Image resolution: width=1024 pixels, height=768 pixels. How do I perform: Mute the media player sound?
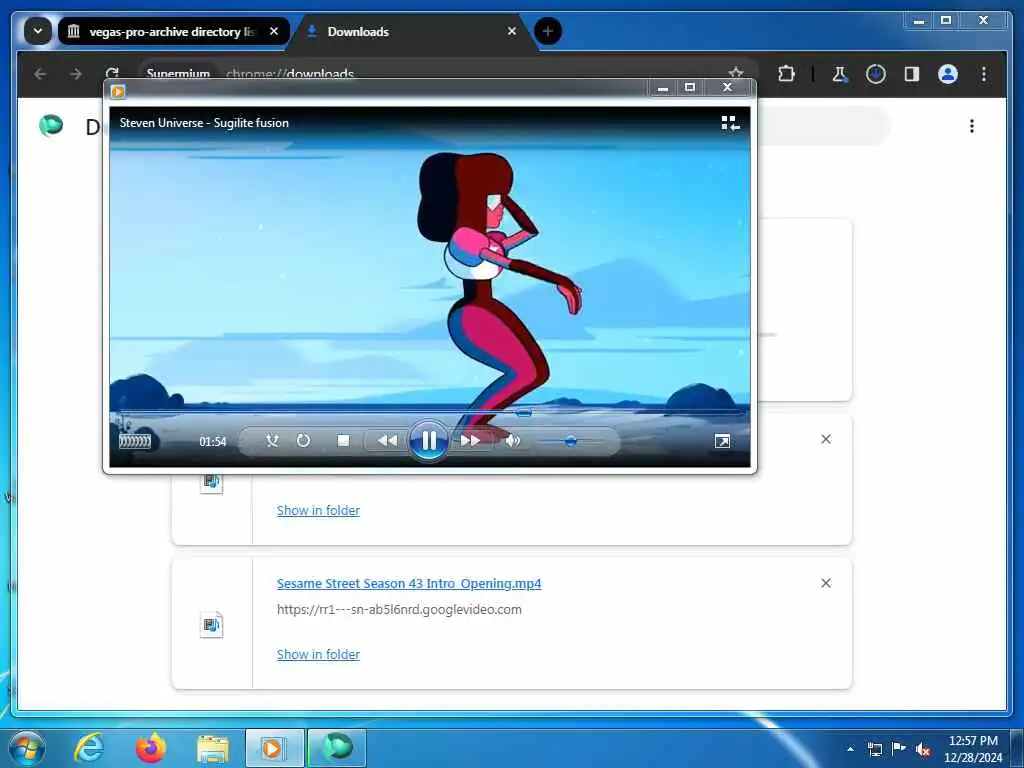coord(513,441)
